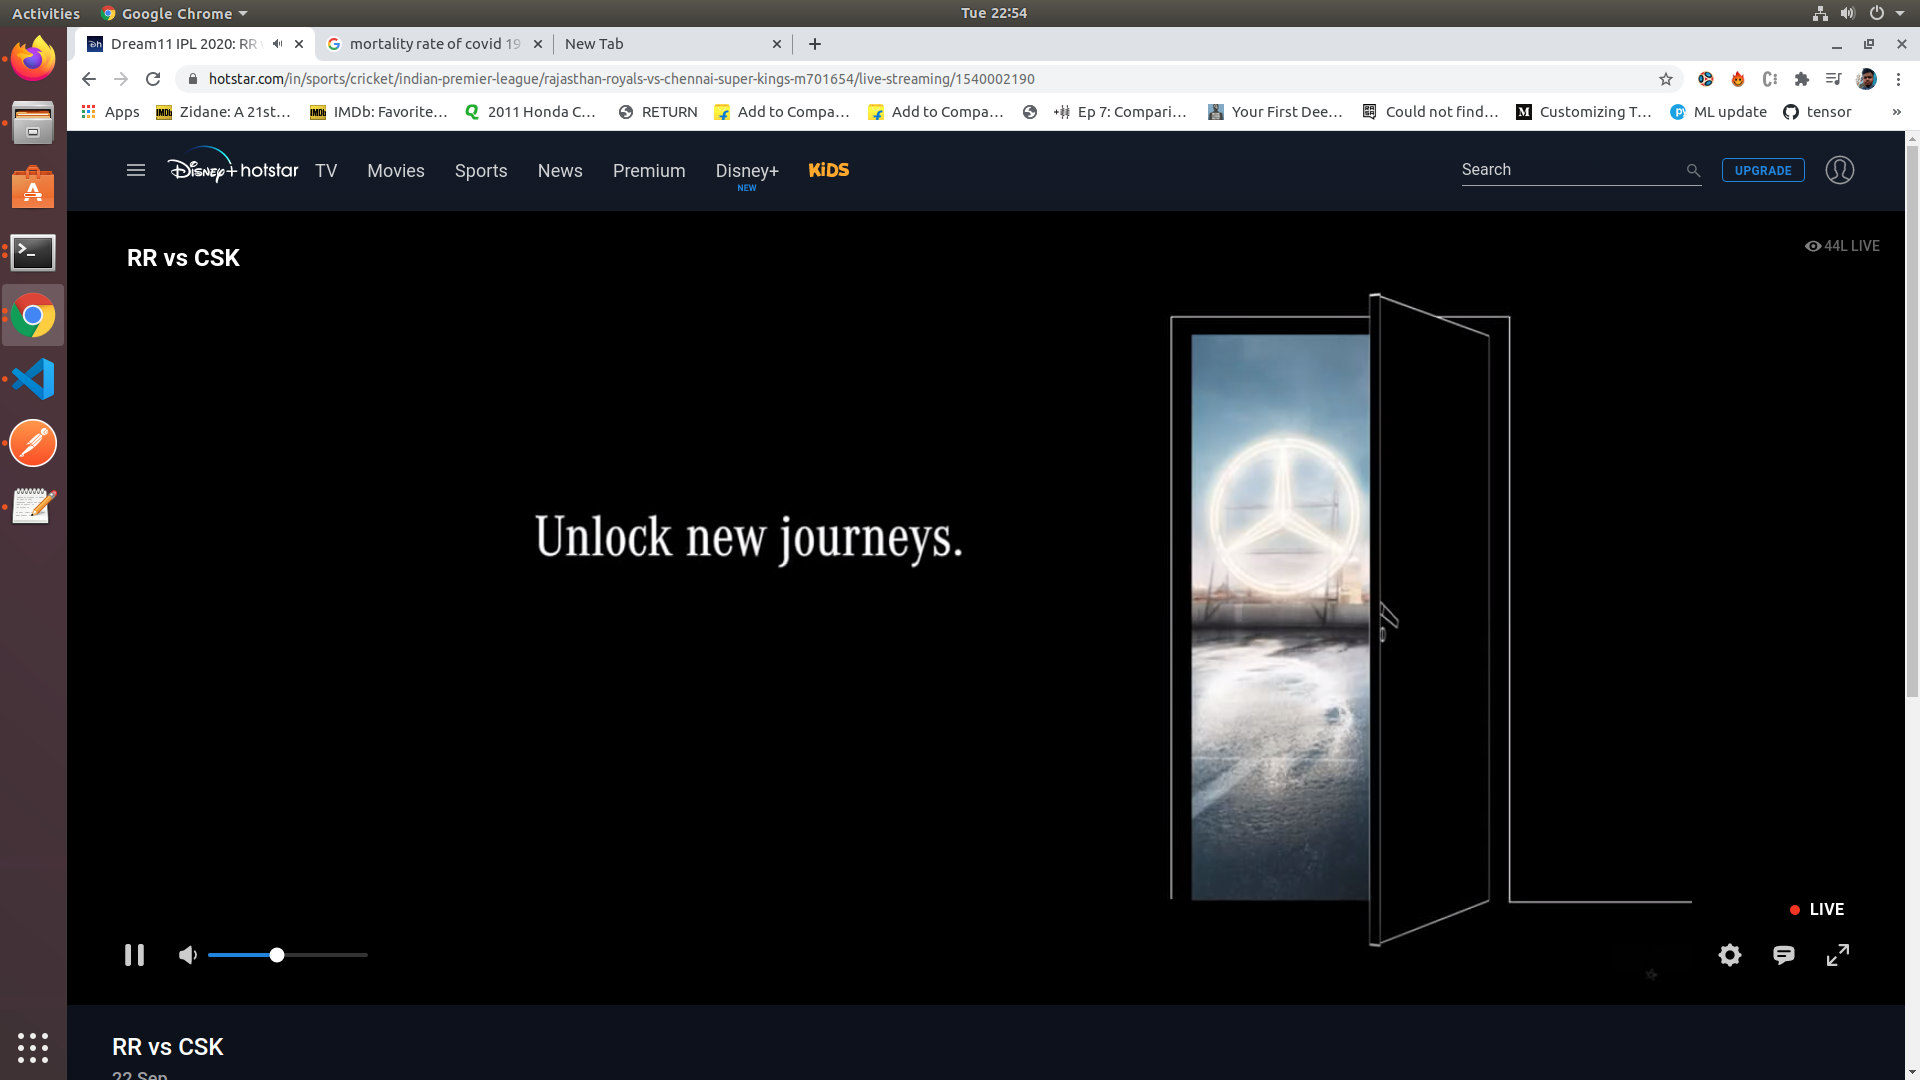The image size is (1920, 1080).
Task: Switch to mortality rate of covid tab
Action: click(x=435, y=44)
